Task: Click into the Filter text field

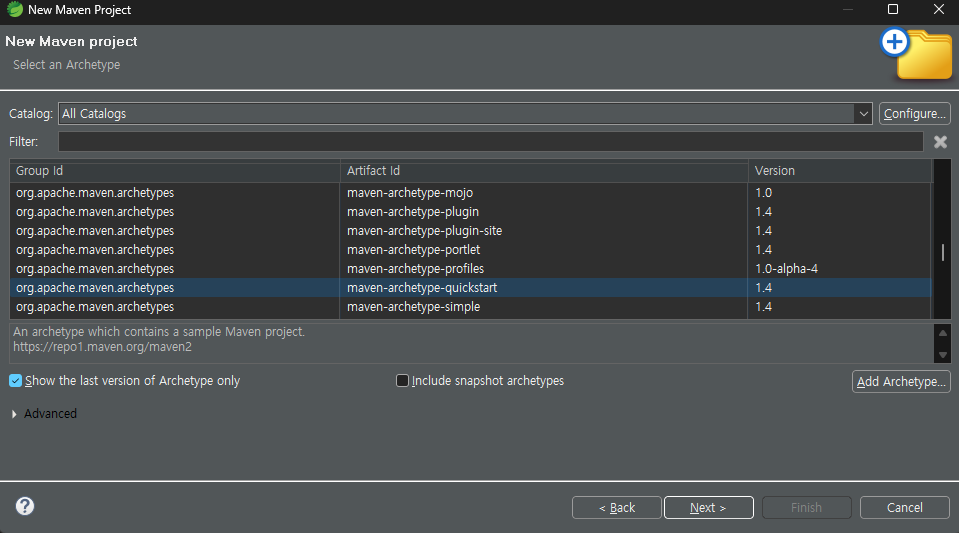Action: coord(491,141)
